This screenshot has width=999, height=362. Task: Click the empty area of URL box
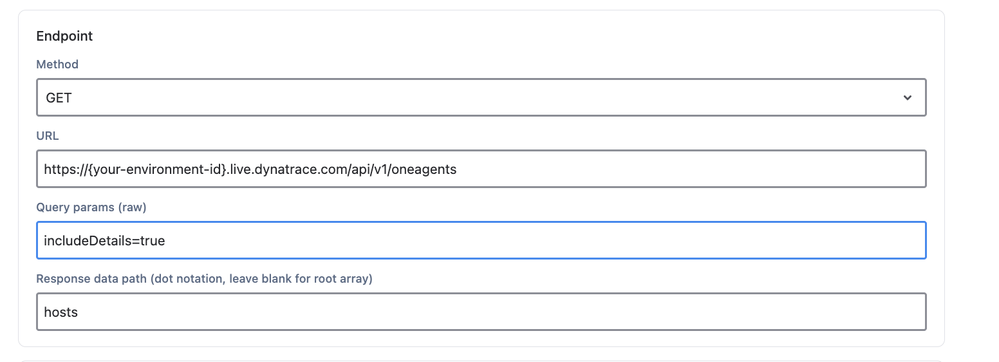click(x=691, y=169)
